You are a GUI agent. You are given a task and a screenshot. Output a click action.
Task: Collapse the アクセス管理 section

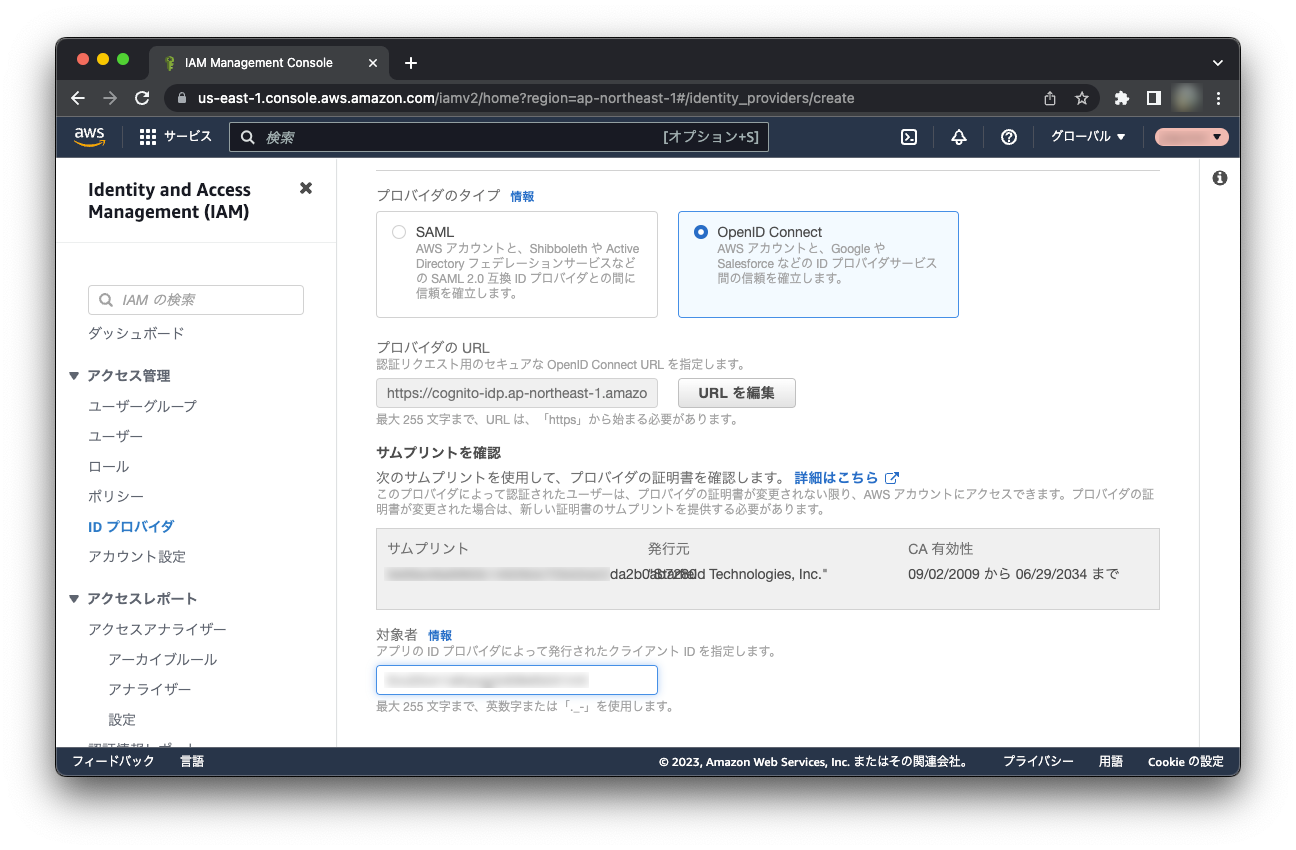point(74,376)
